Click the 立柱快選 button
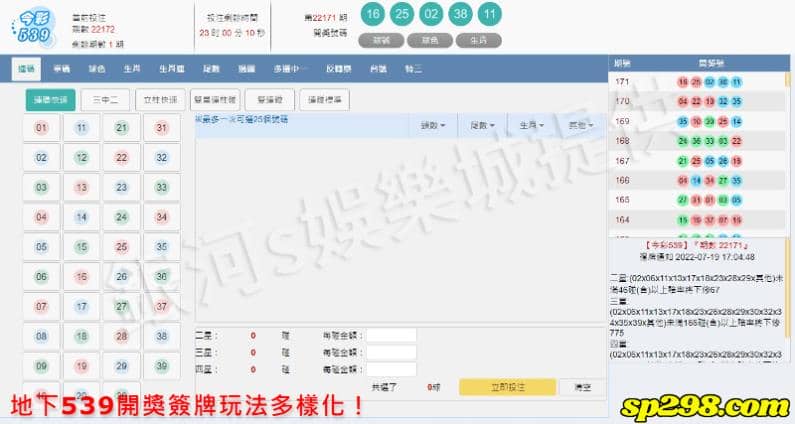Image resolution: width=795 pixels, height=424 pixels. click(x=160, y=100)
